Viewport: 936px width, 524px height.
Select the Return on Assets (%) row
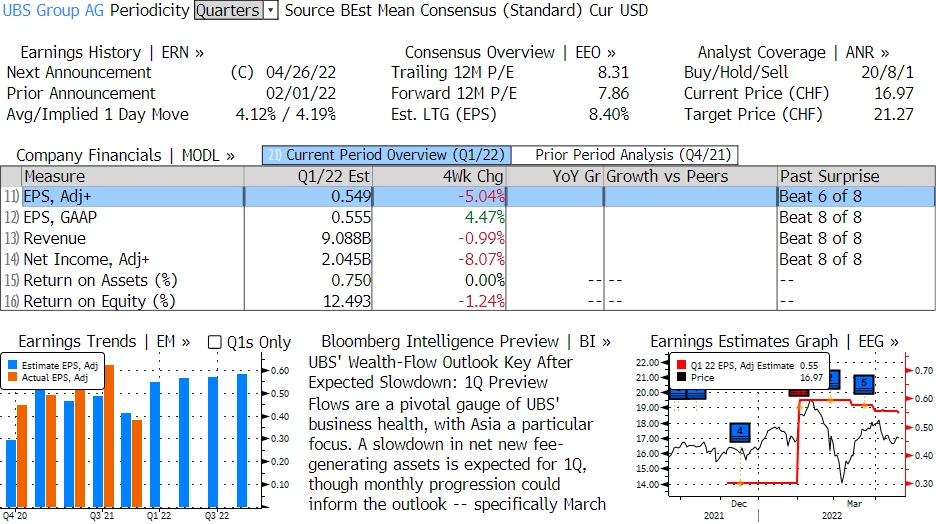467,280
